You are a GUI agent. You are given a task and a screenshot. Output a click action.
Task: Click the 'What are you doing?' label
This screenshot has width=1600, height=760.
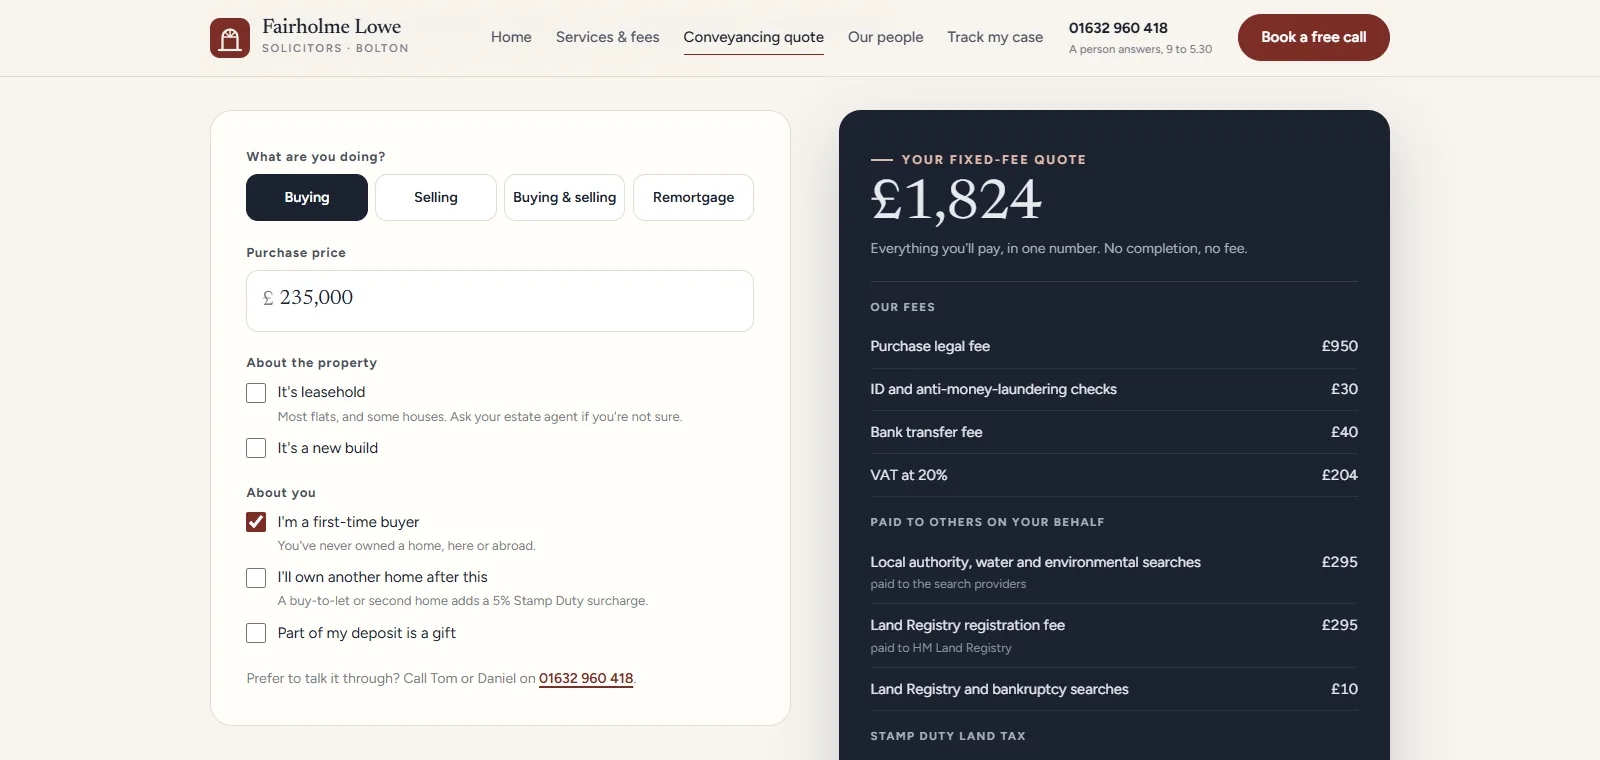click(316, 157)
